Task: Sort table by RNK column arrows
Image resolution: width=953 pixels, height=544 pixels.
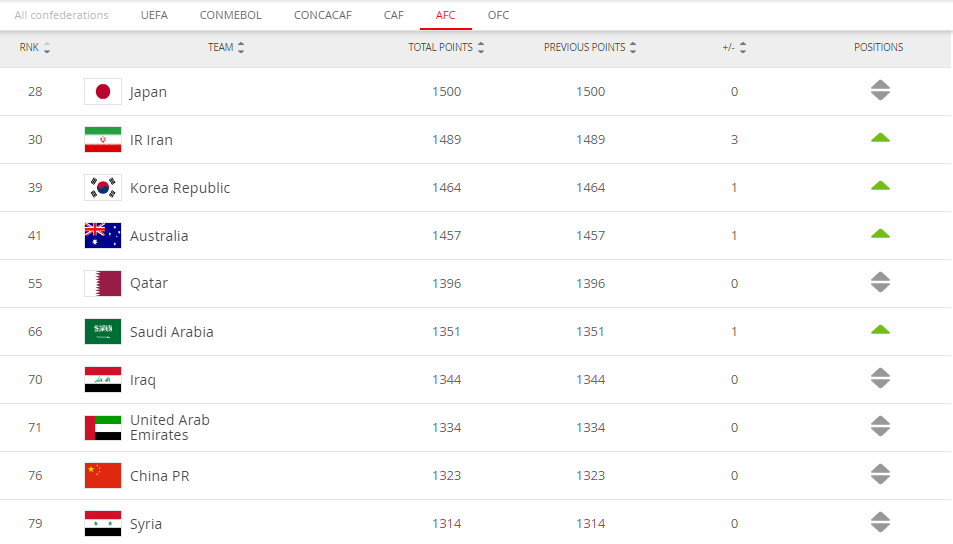Action: point(47,47)
